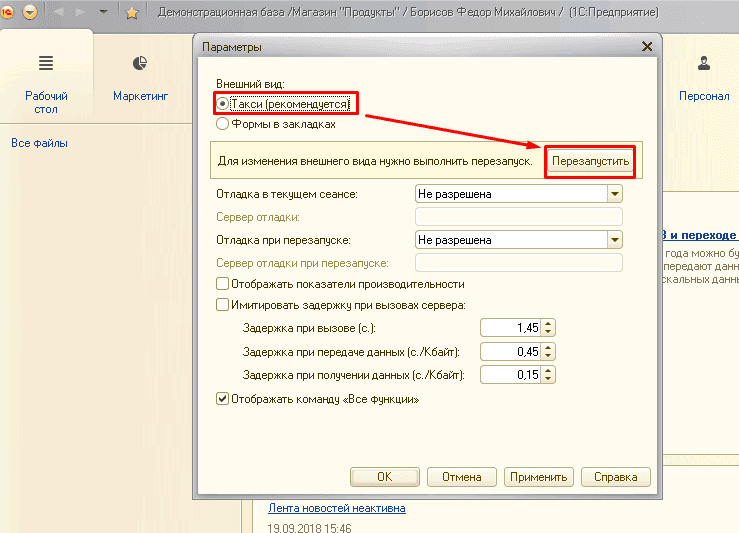Open the navigation history dropdown arrow

pyautogui.click(x=103, y=12)
